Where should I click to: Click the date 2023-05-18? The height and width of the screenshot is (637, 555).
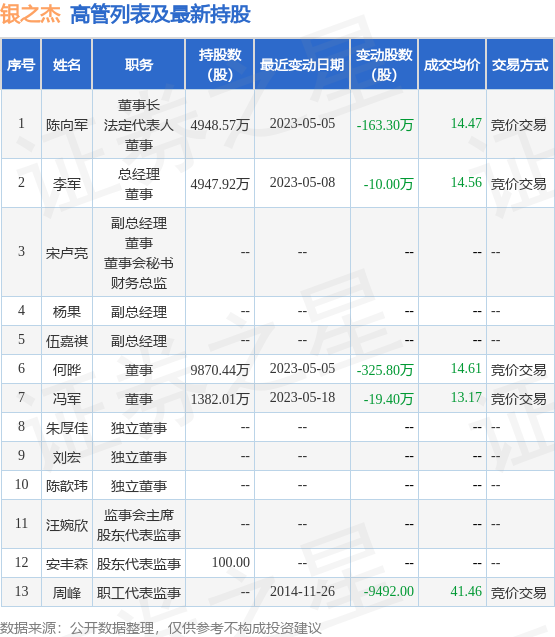[302, 397]
